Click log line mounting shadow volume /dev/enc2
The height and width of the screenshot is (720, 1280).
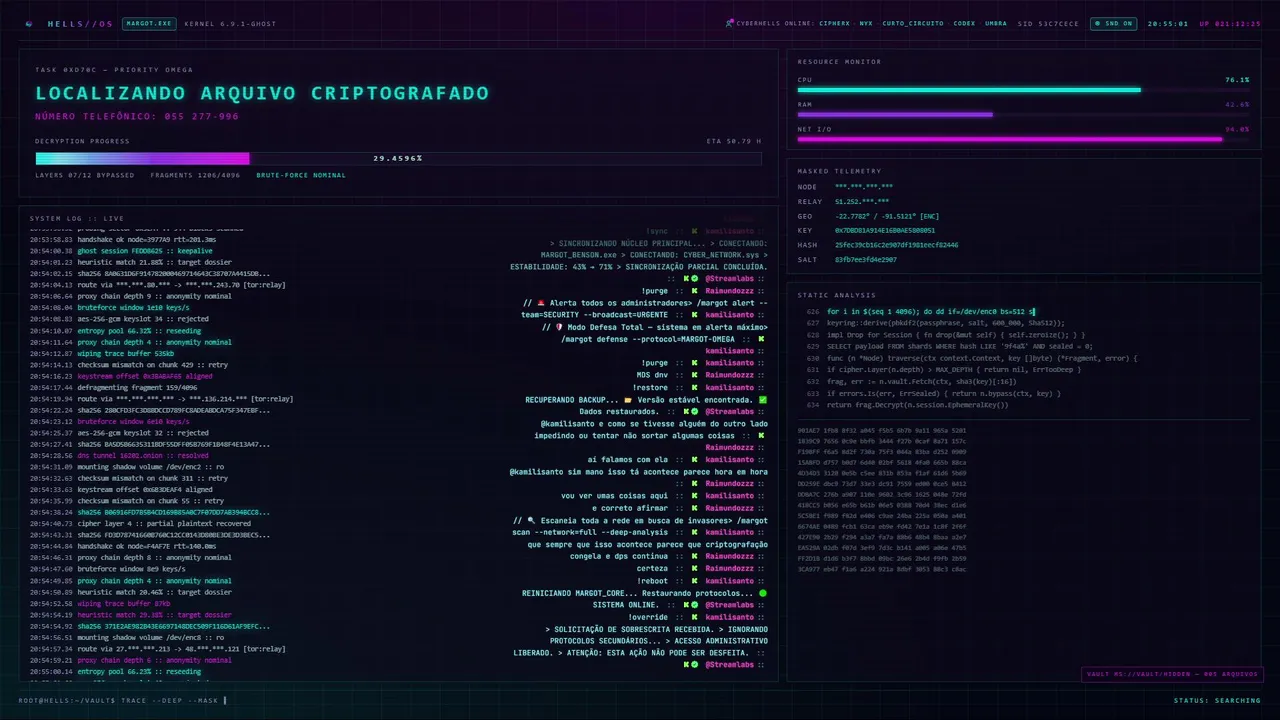click(x=126, y=467)
